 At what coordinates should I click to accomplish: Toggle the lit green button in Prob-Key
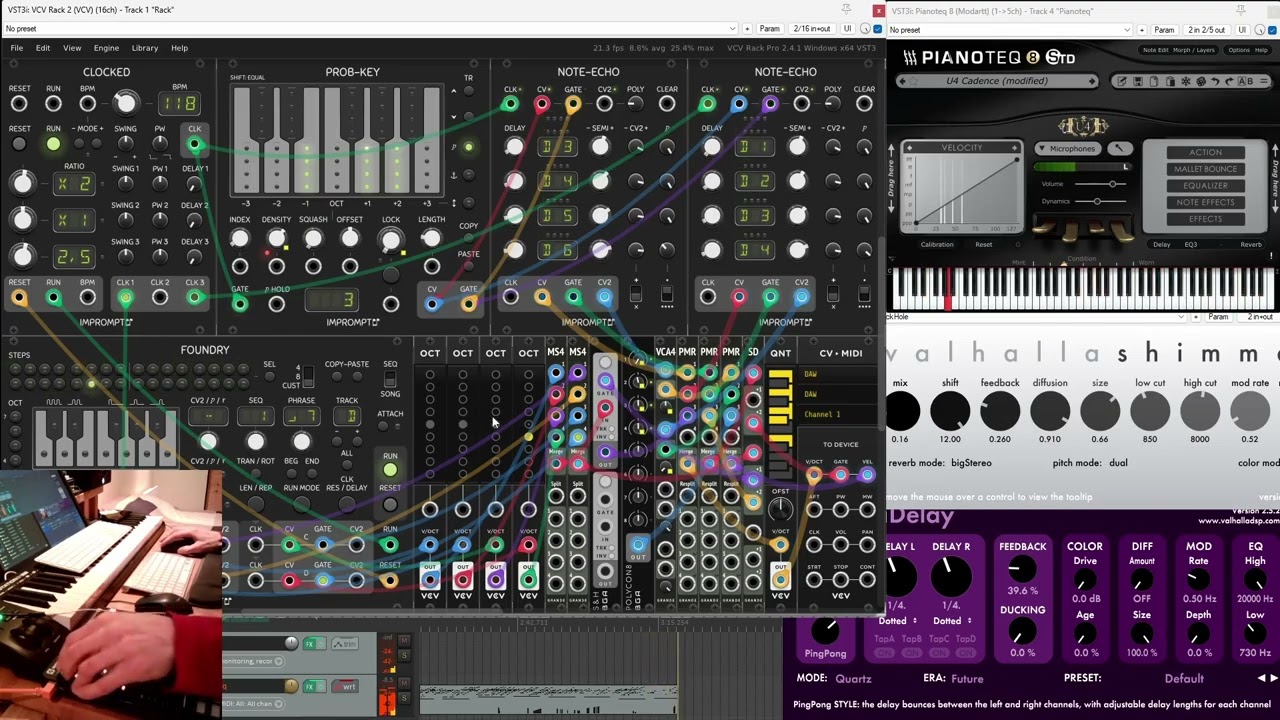[x=468, y=147]
